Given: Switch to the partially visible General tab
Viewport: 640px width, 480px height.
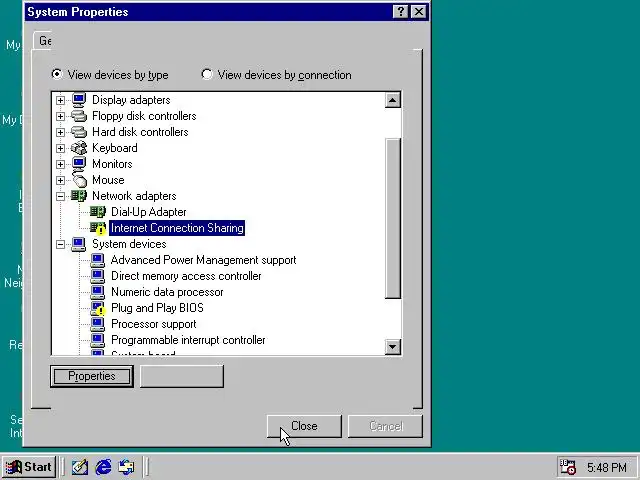Looking at the screenshot, I should click(x=42, y=40).
